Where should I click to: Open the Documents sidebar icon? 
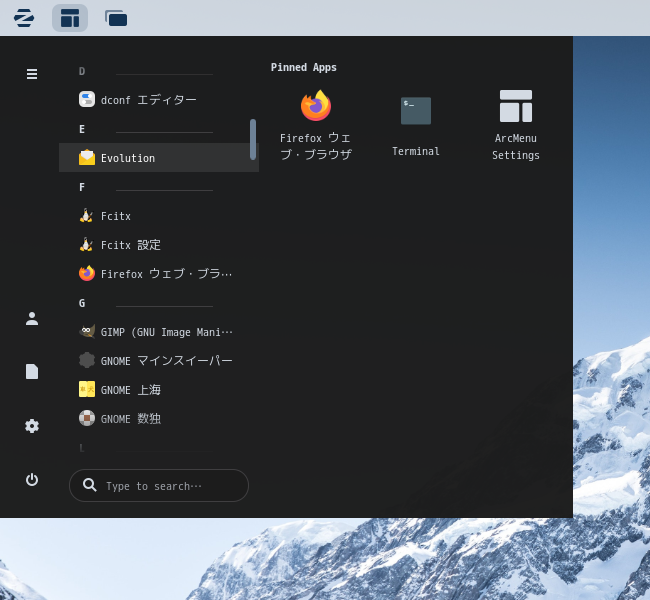click(32, 372)
